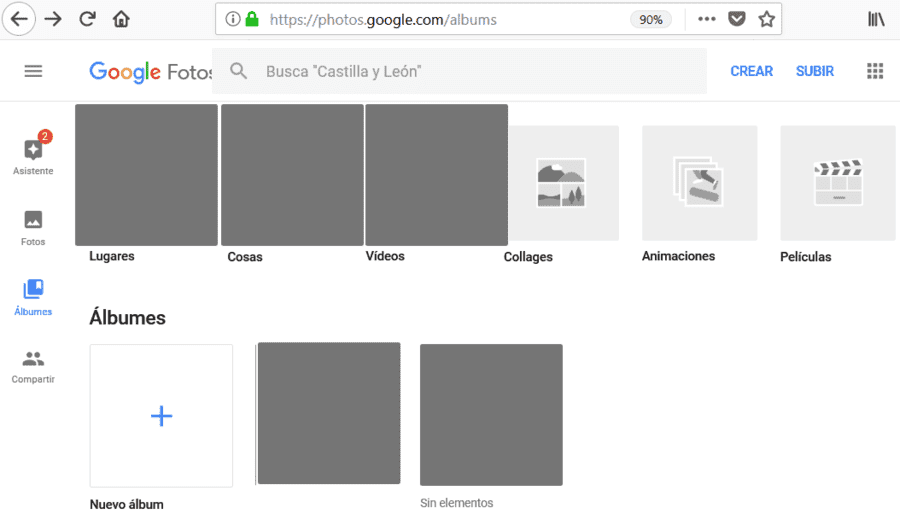
Task: Open Compartir in the sidebar
Action: pos(33,367)
